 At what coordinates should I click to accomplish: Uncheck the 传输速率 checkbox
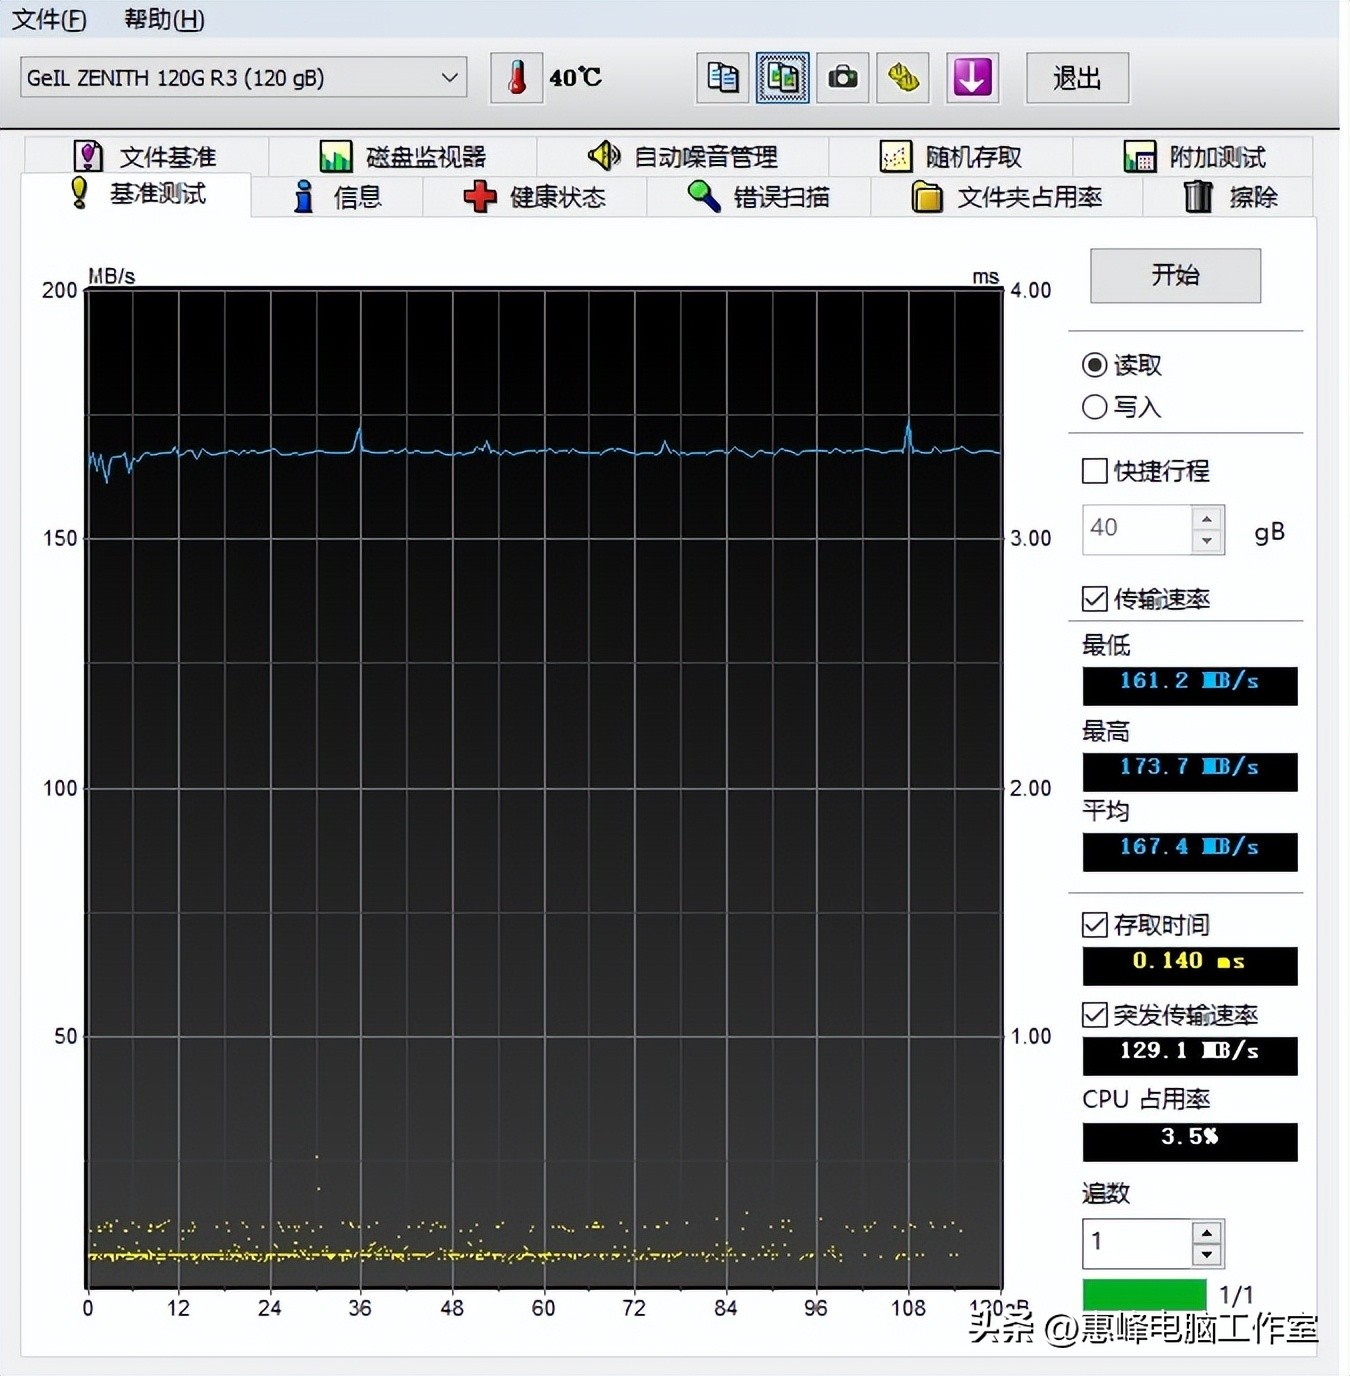click(1094, 599)
